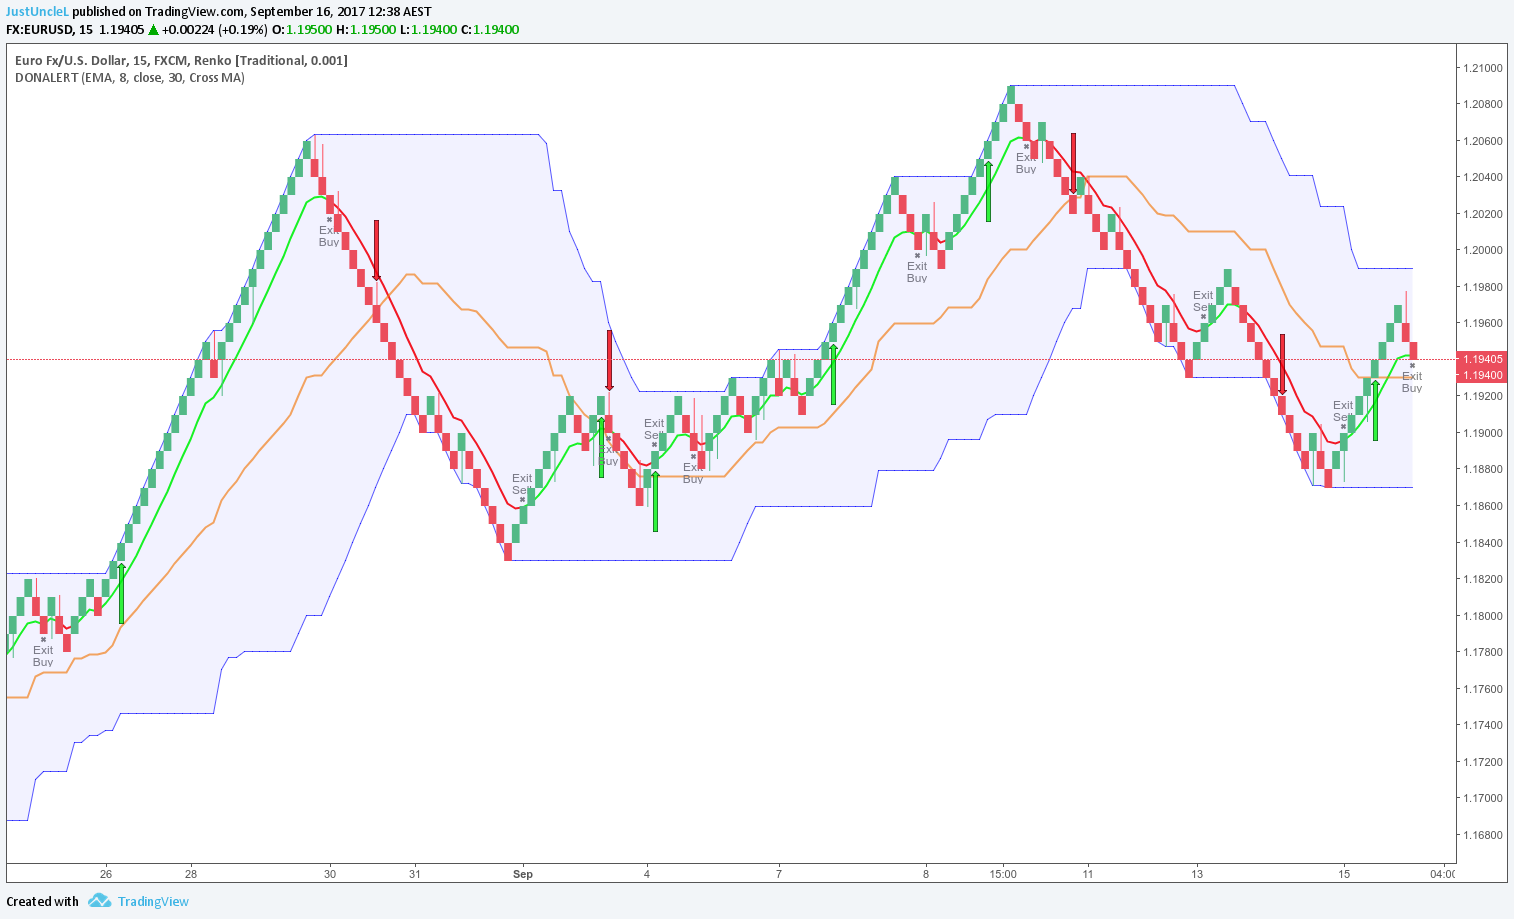Open the TradingView link in footer
This screenshot has width=1514, height=919.
[x=153, y=901]
